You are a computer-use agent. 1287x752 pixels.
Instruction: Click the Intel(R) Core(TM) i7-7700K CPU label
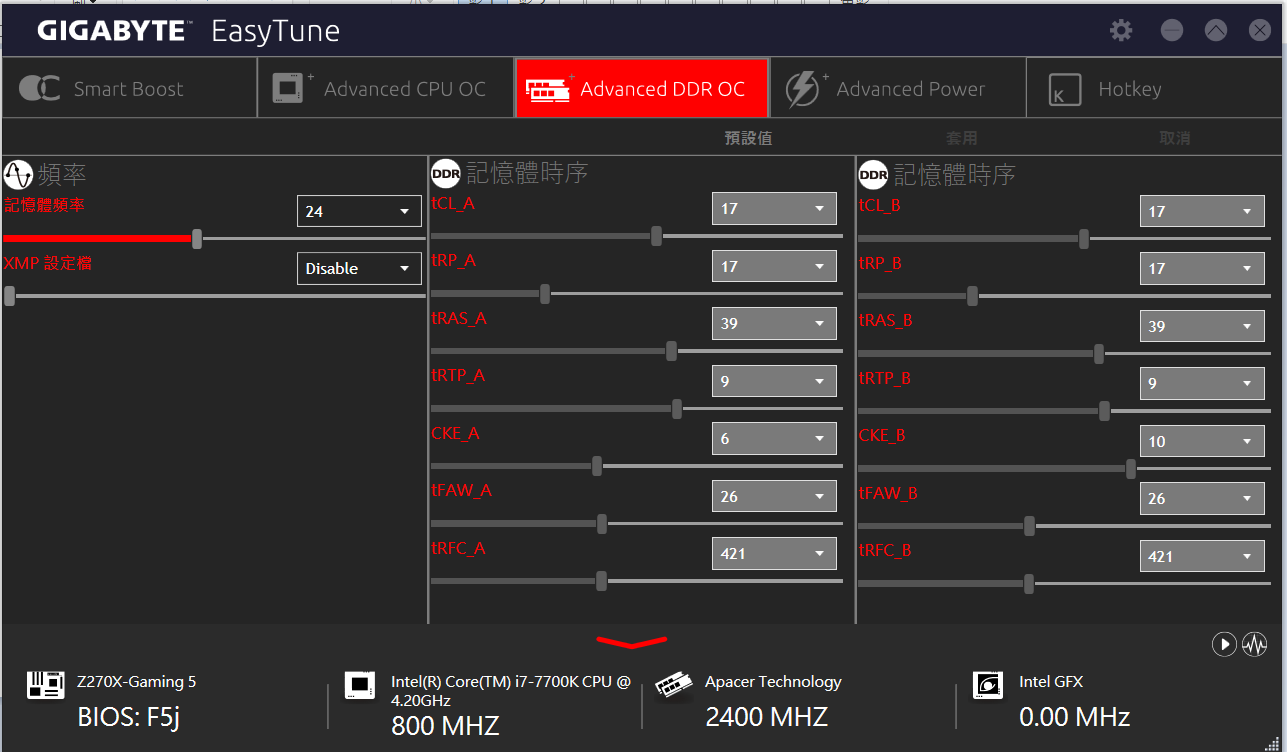pyautogui.click(x=511, y=691)
